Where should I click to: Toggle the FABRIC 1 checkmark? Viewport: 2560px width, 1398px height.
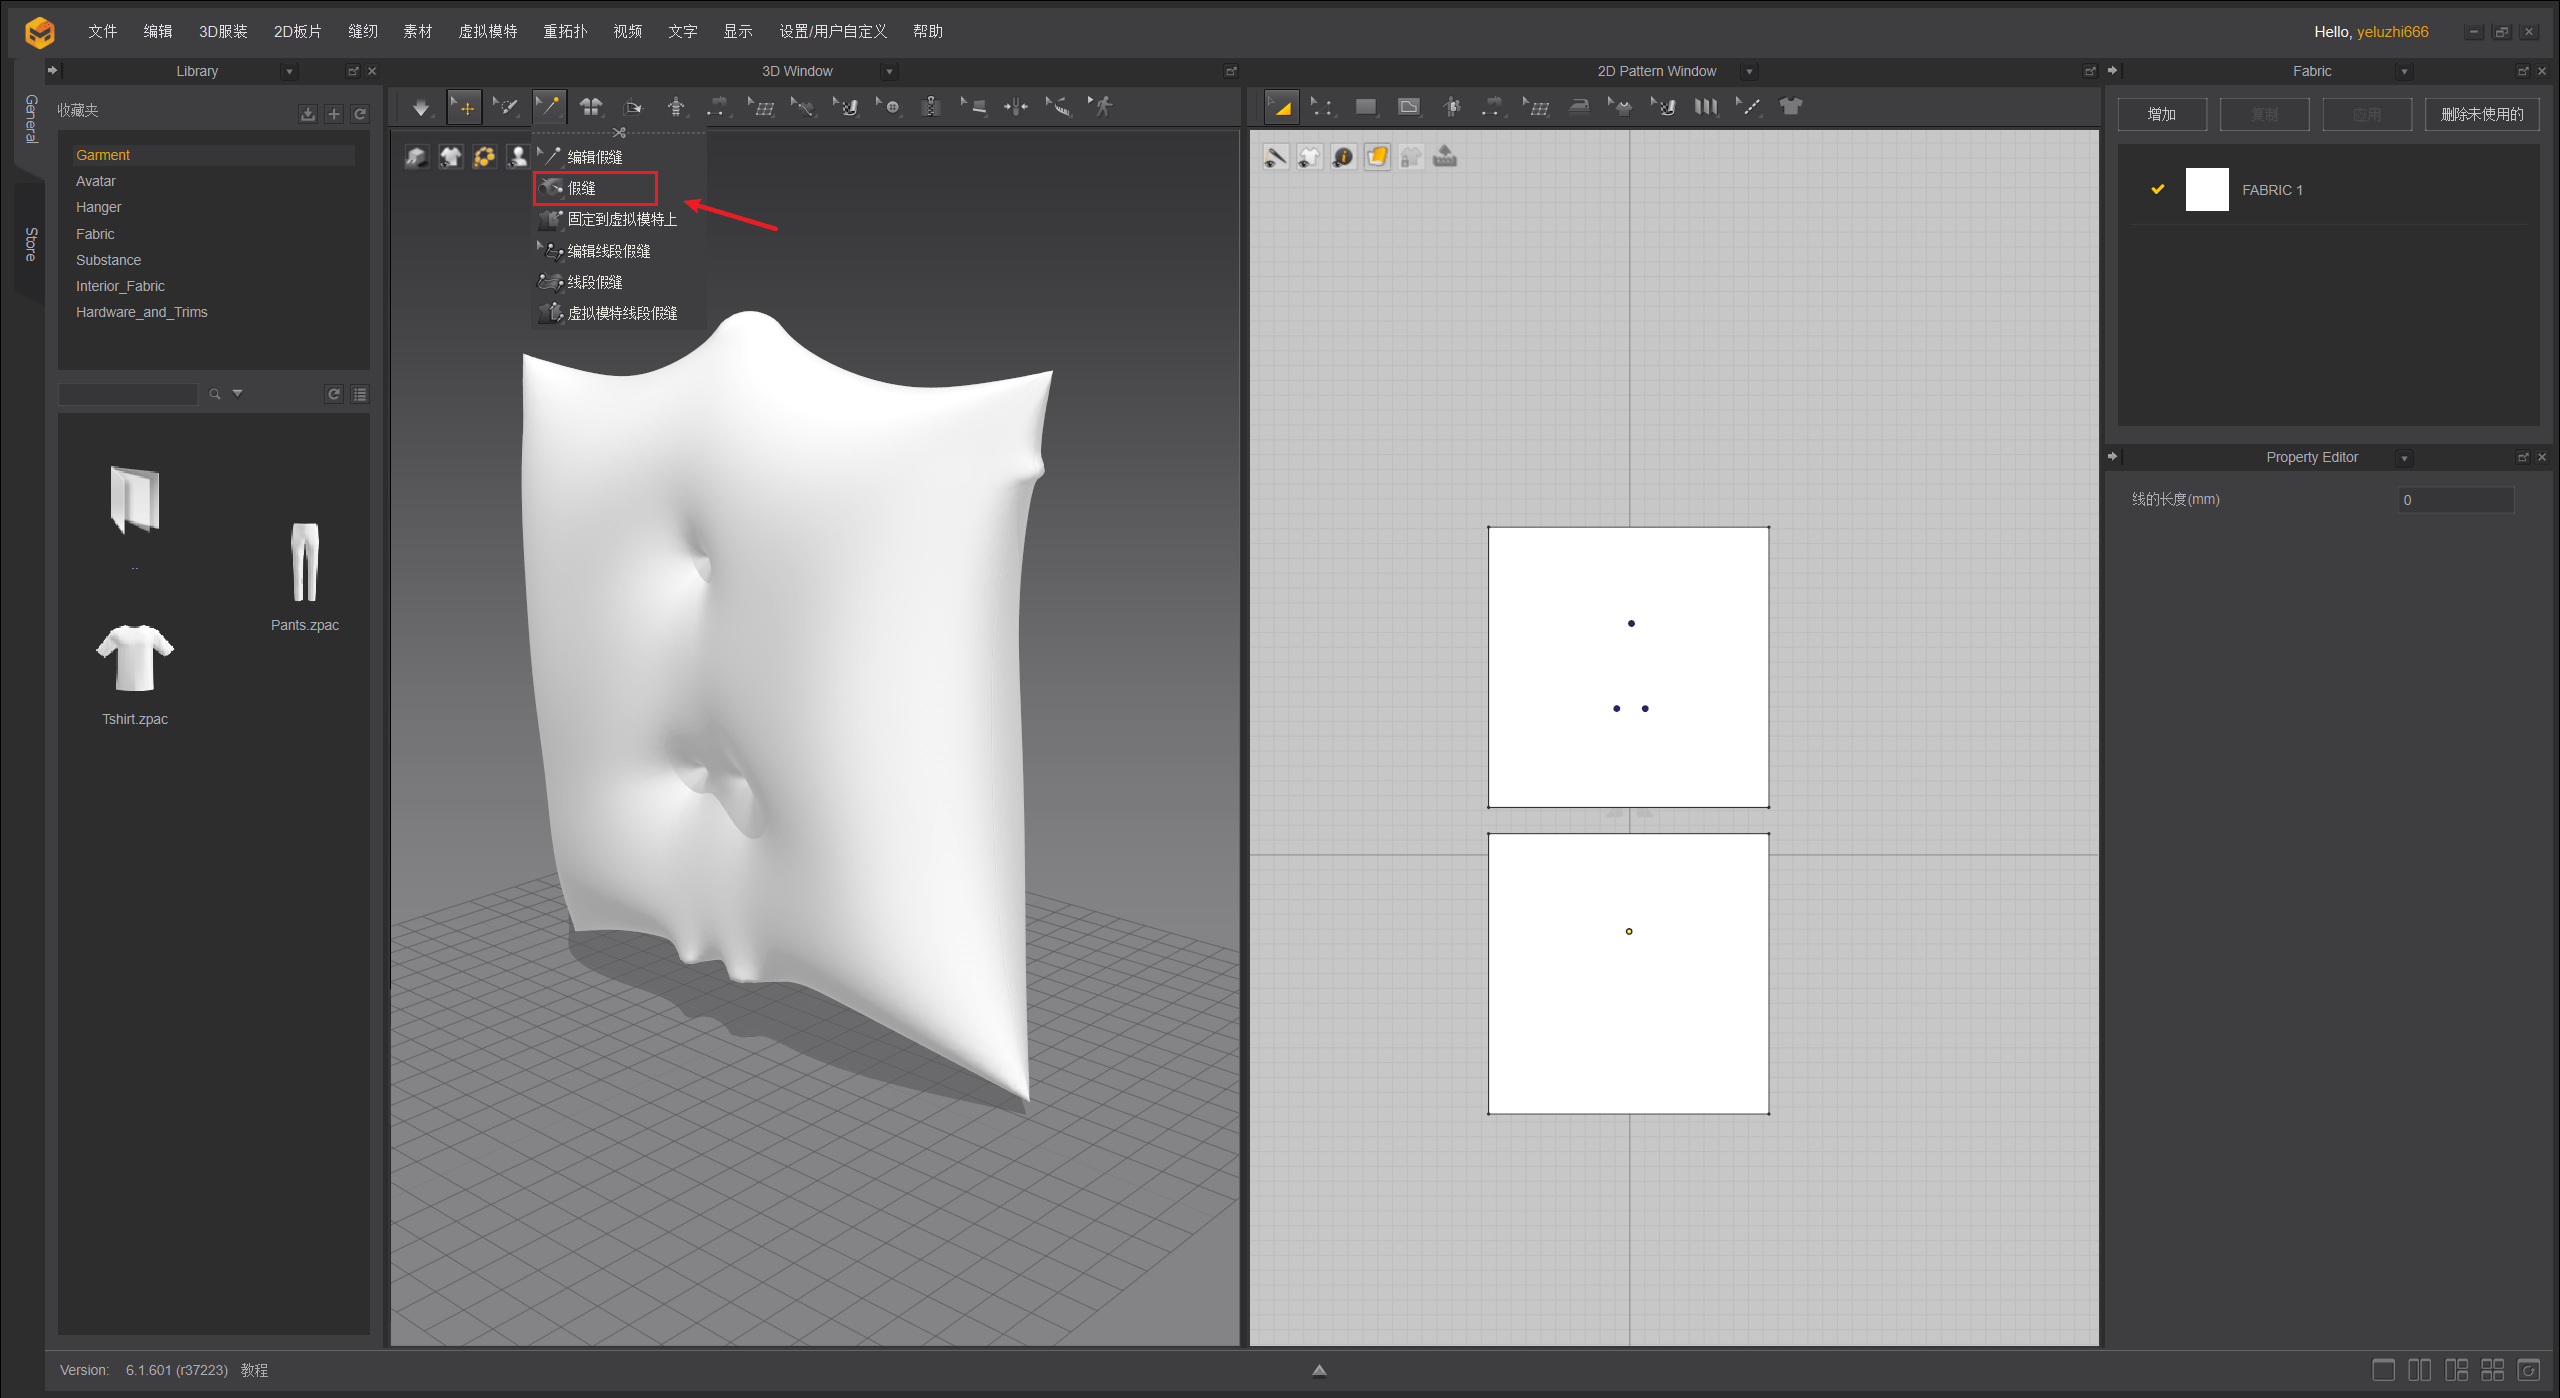coord(2158,189)
